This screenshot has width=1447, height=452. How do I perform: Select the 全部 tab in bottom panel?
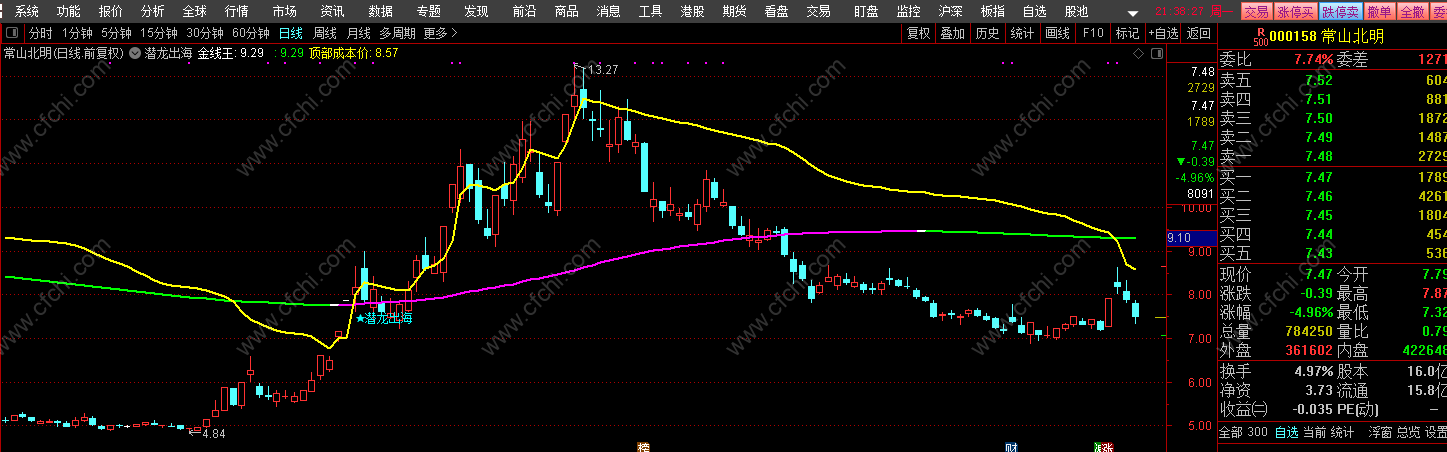point(1230,432)
